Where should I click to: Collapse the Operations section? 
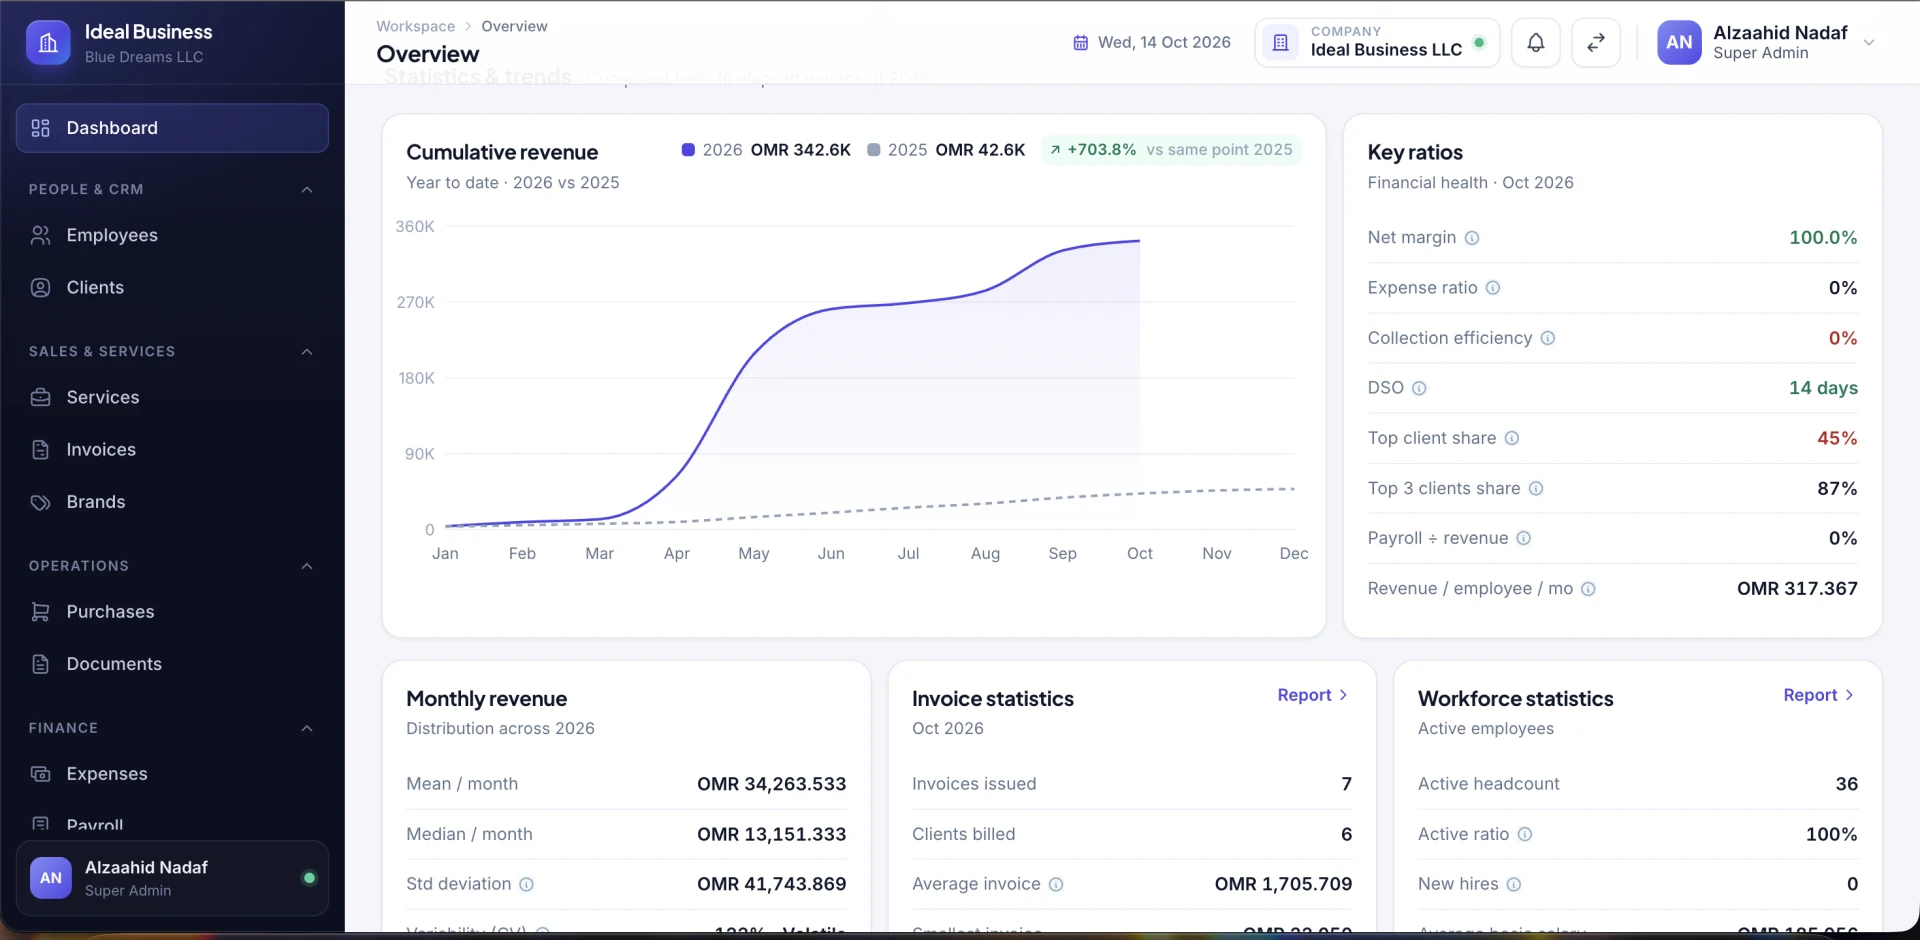[x=307, y=566]
